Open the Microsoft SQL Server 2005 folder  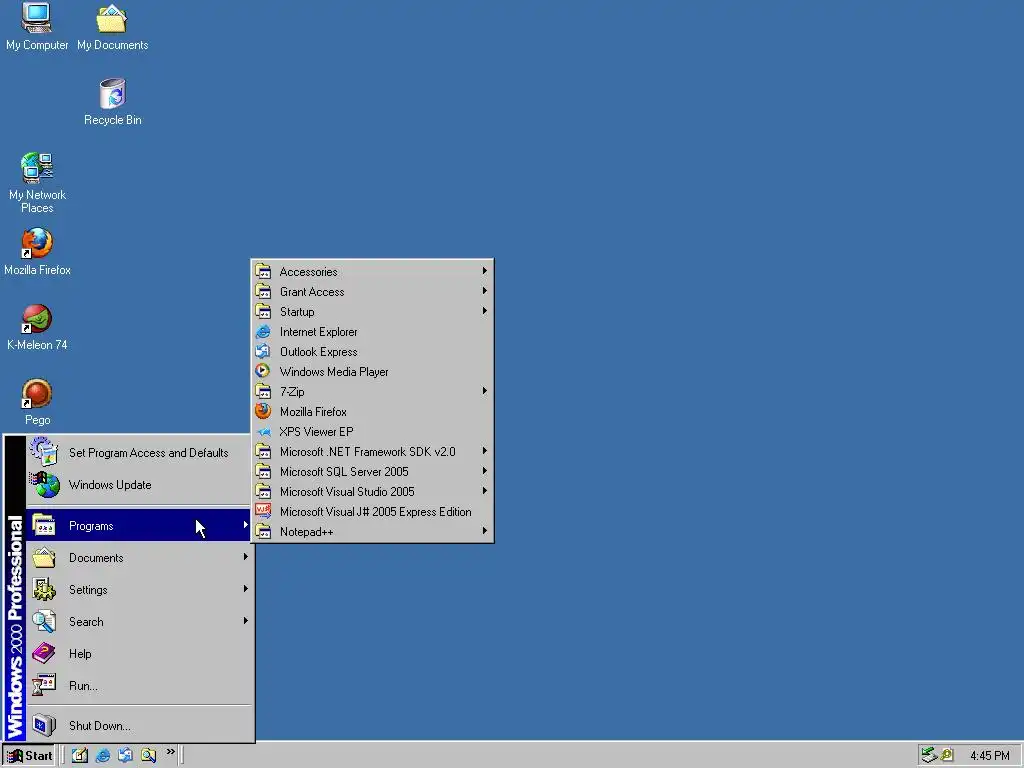tap(372, 472)
